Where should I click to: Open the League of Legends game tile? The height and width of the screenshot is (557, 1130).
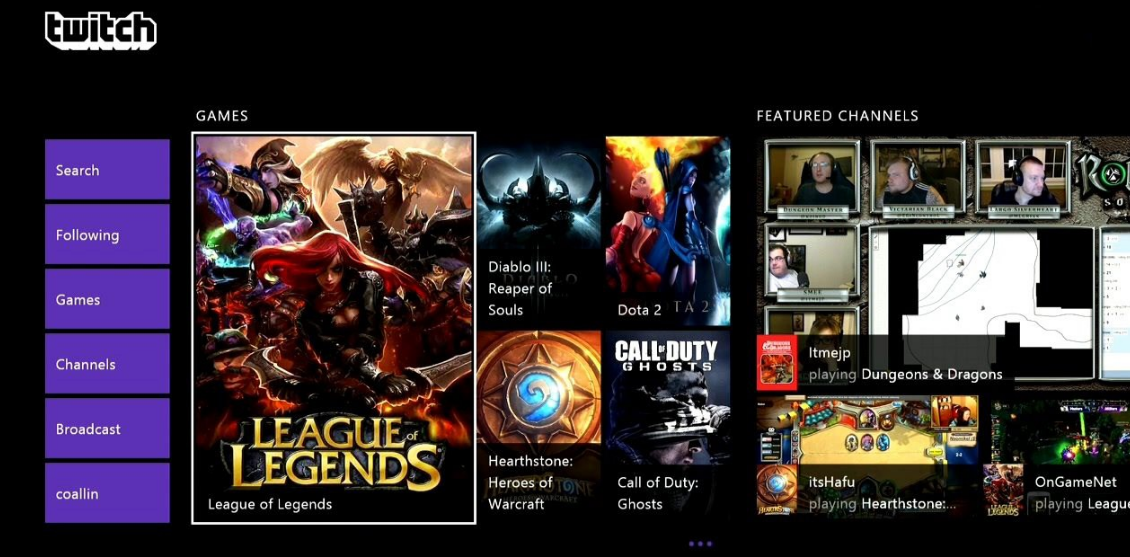click(334, 328)
